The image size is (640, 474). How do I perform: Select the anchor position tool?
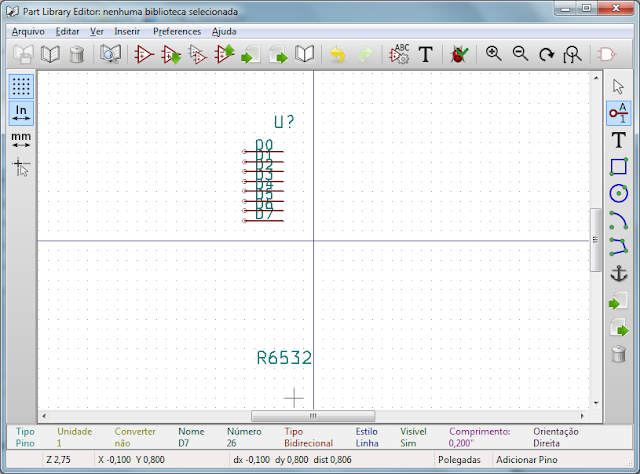pos(619,274)
